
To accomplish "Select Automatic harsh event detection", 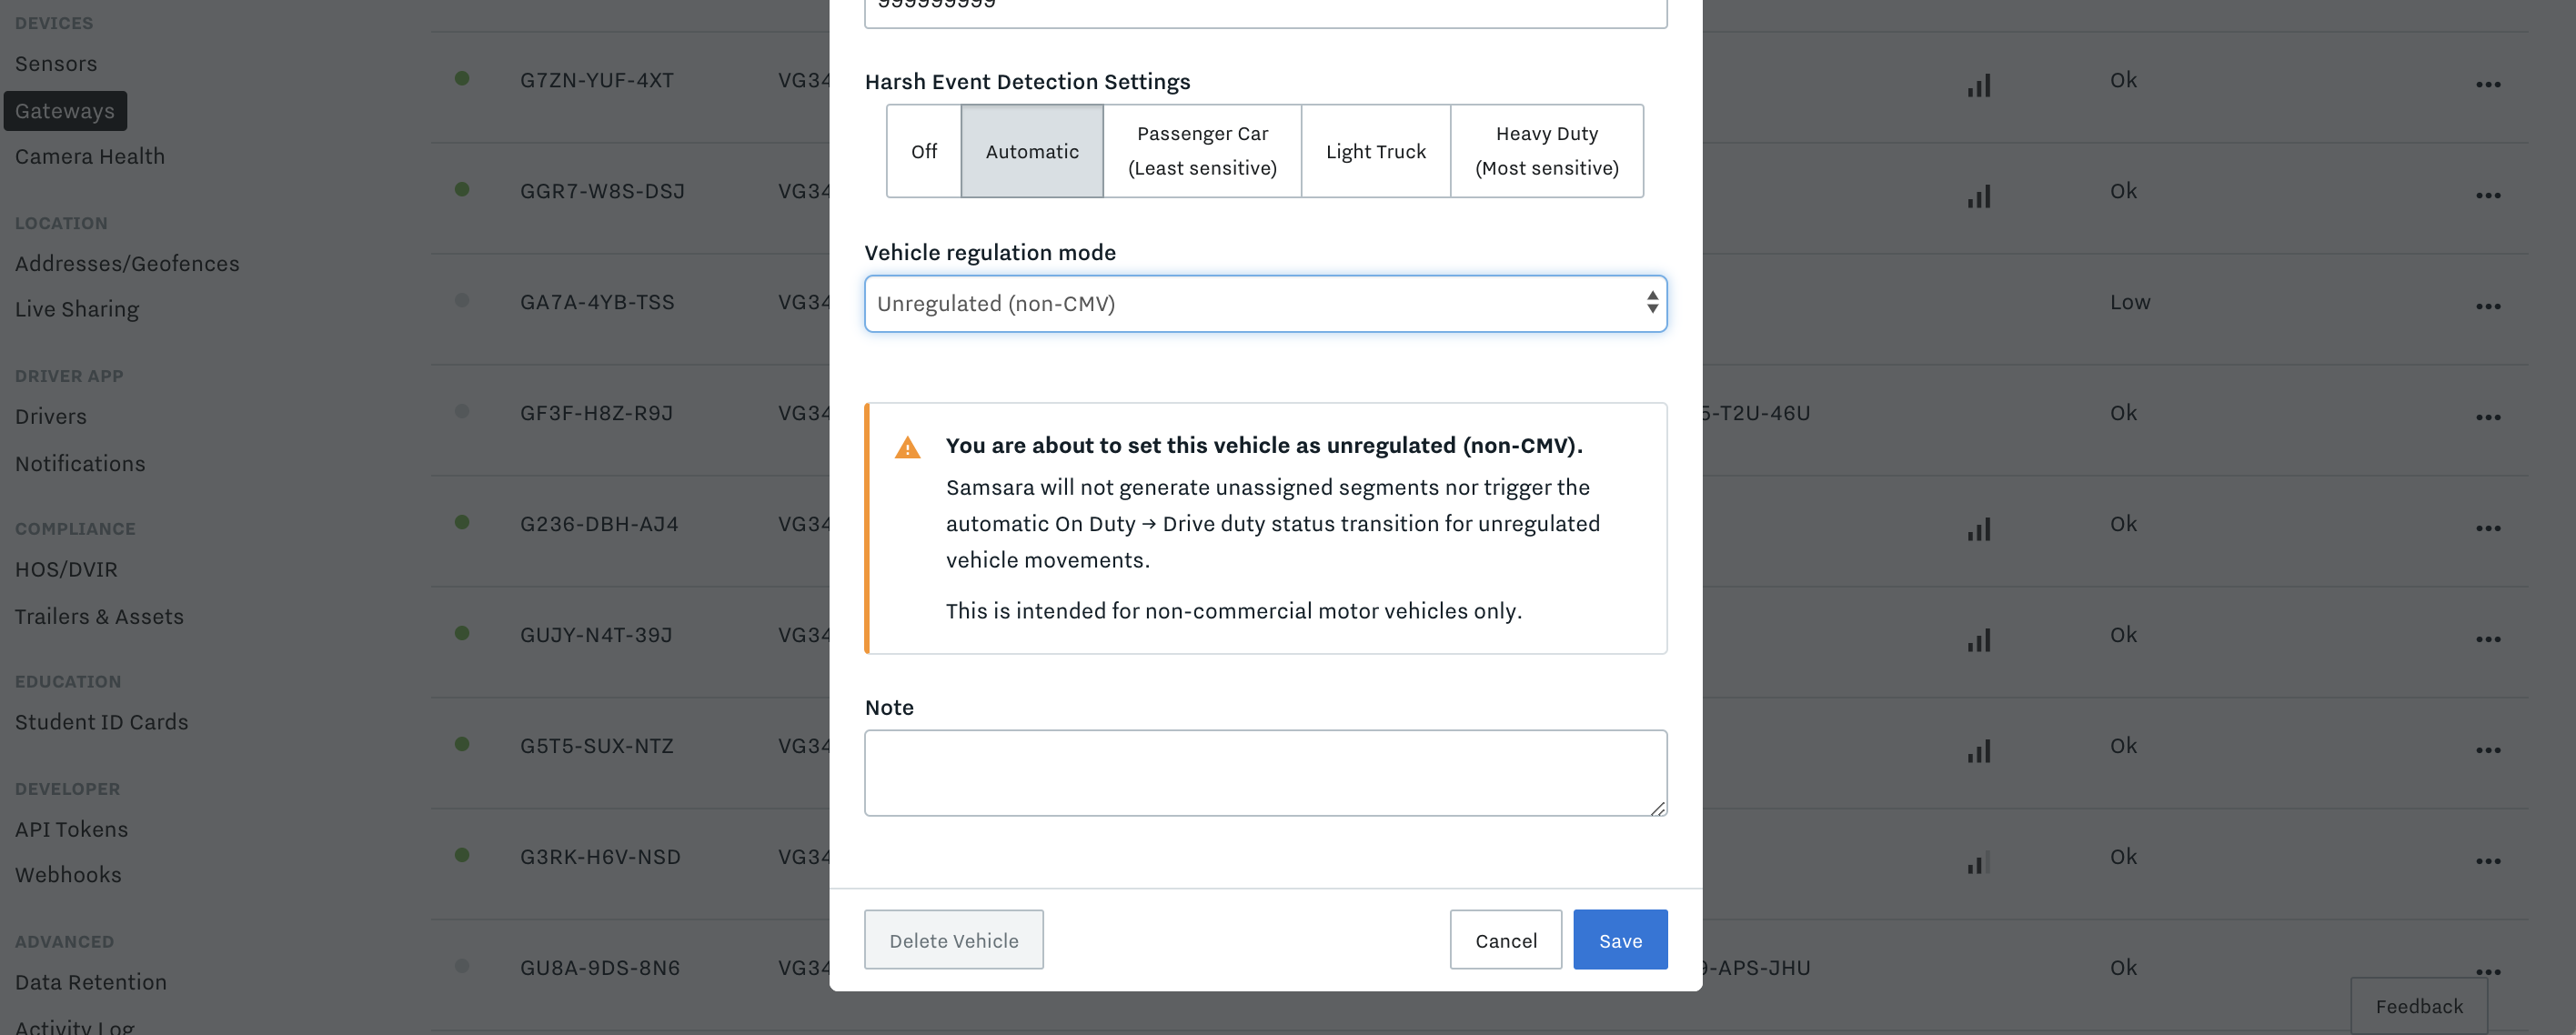I will (1032, 151).
